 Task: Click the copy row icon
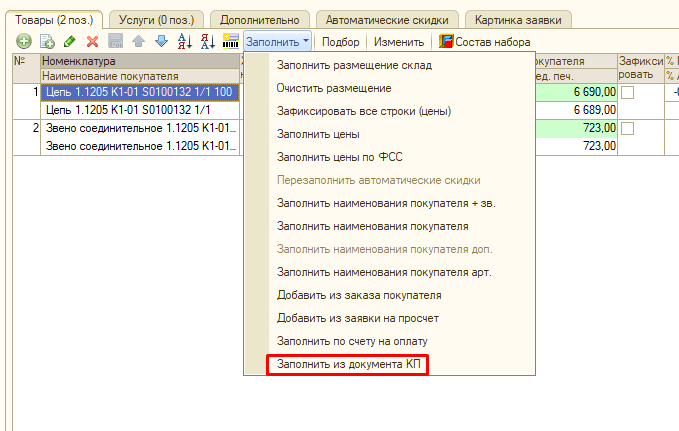pyautogui.click(x=47, y=42)
